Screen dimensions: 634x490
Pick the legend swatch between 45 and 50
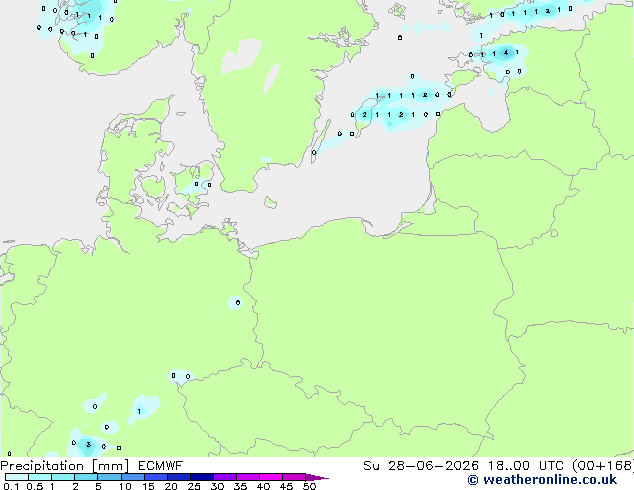[294, 477]
